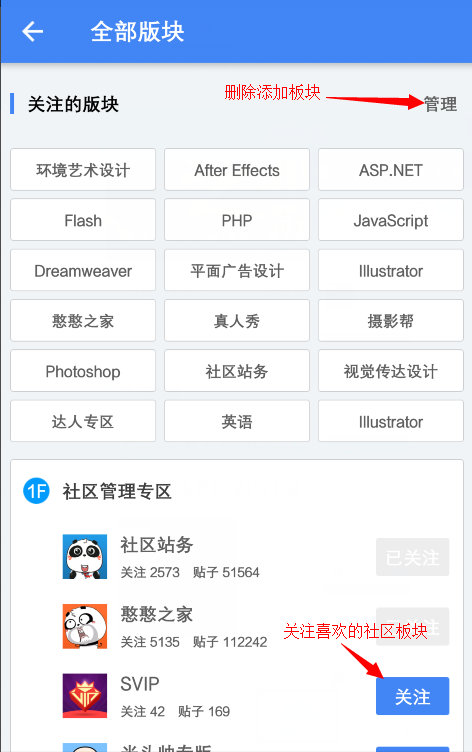Select the JavaScript board tile
The height and width of the screenshot is (752, 472).
[x=391, y=220]
